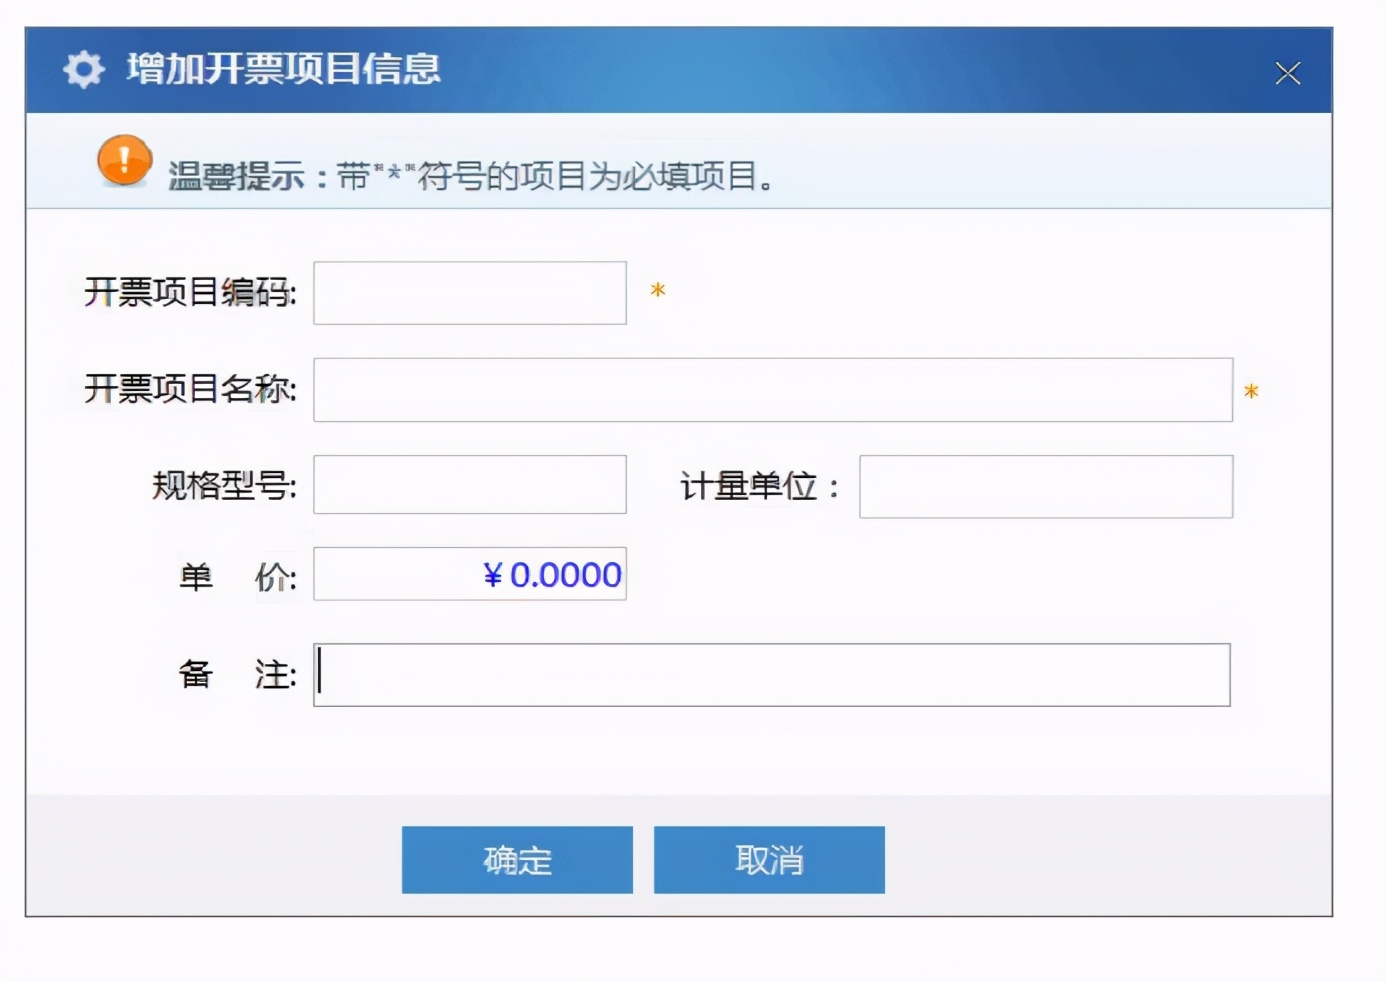Click the 单价 field showing ¥0.0000

pos(469,574)
